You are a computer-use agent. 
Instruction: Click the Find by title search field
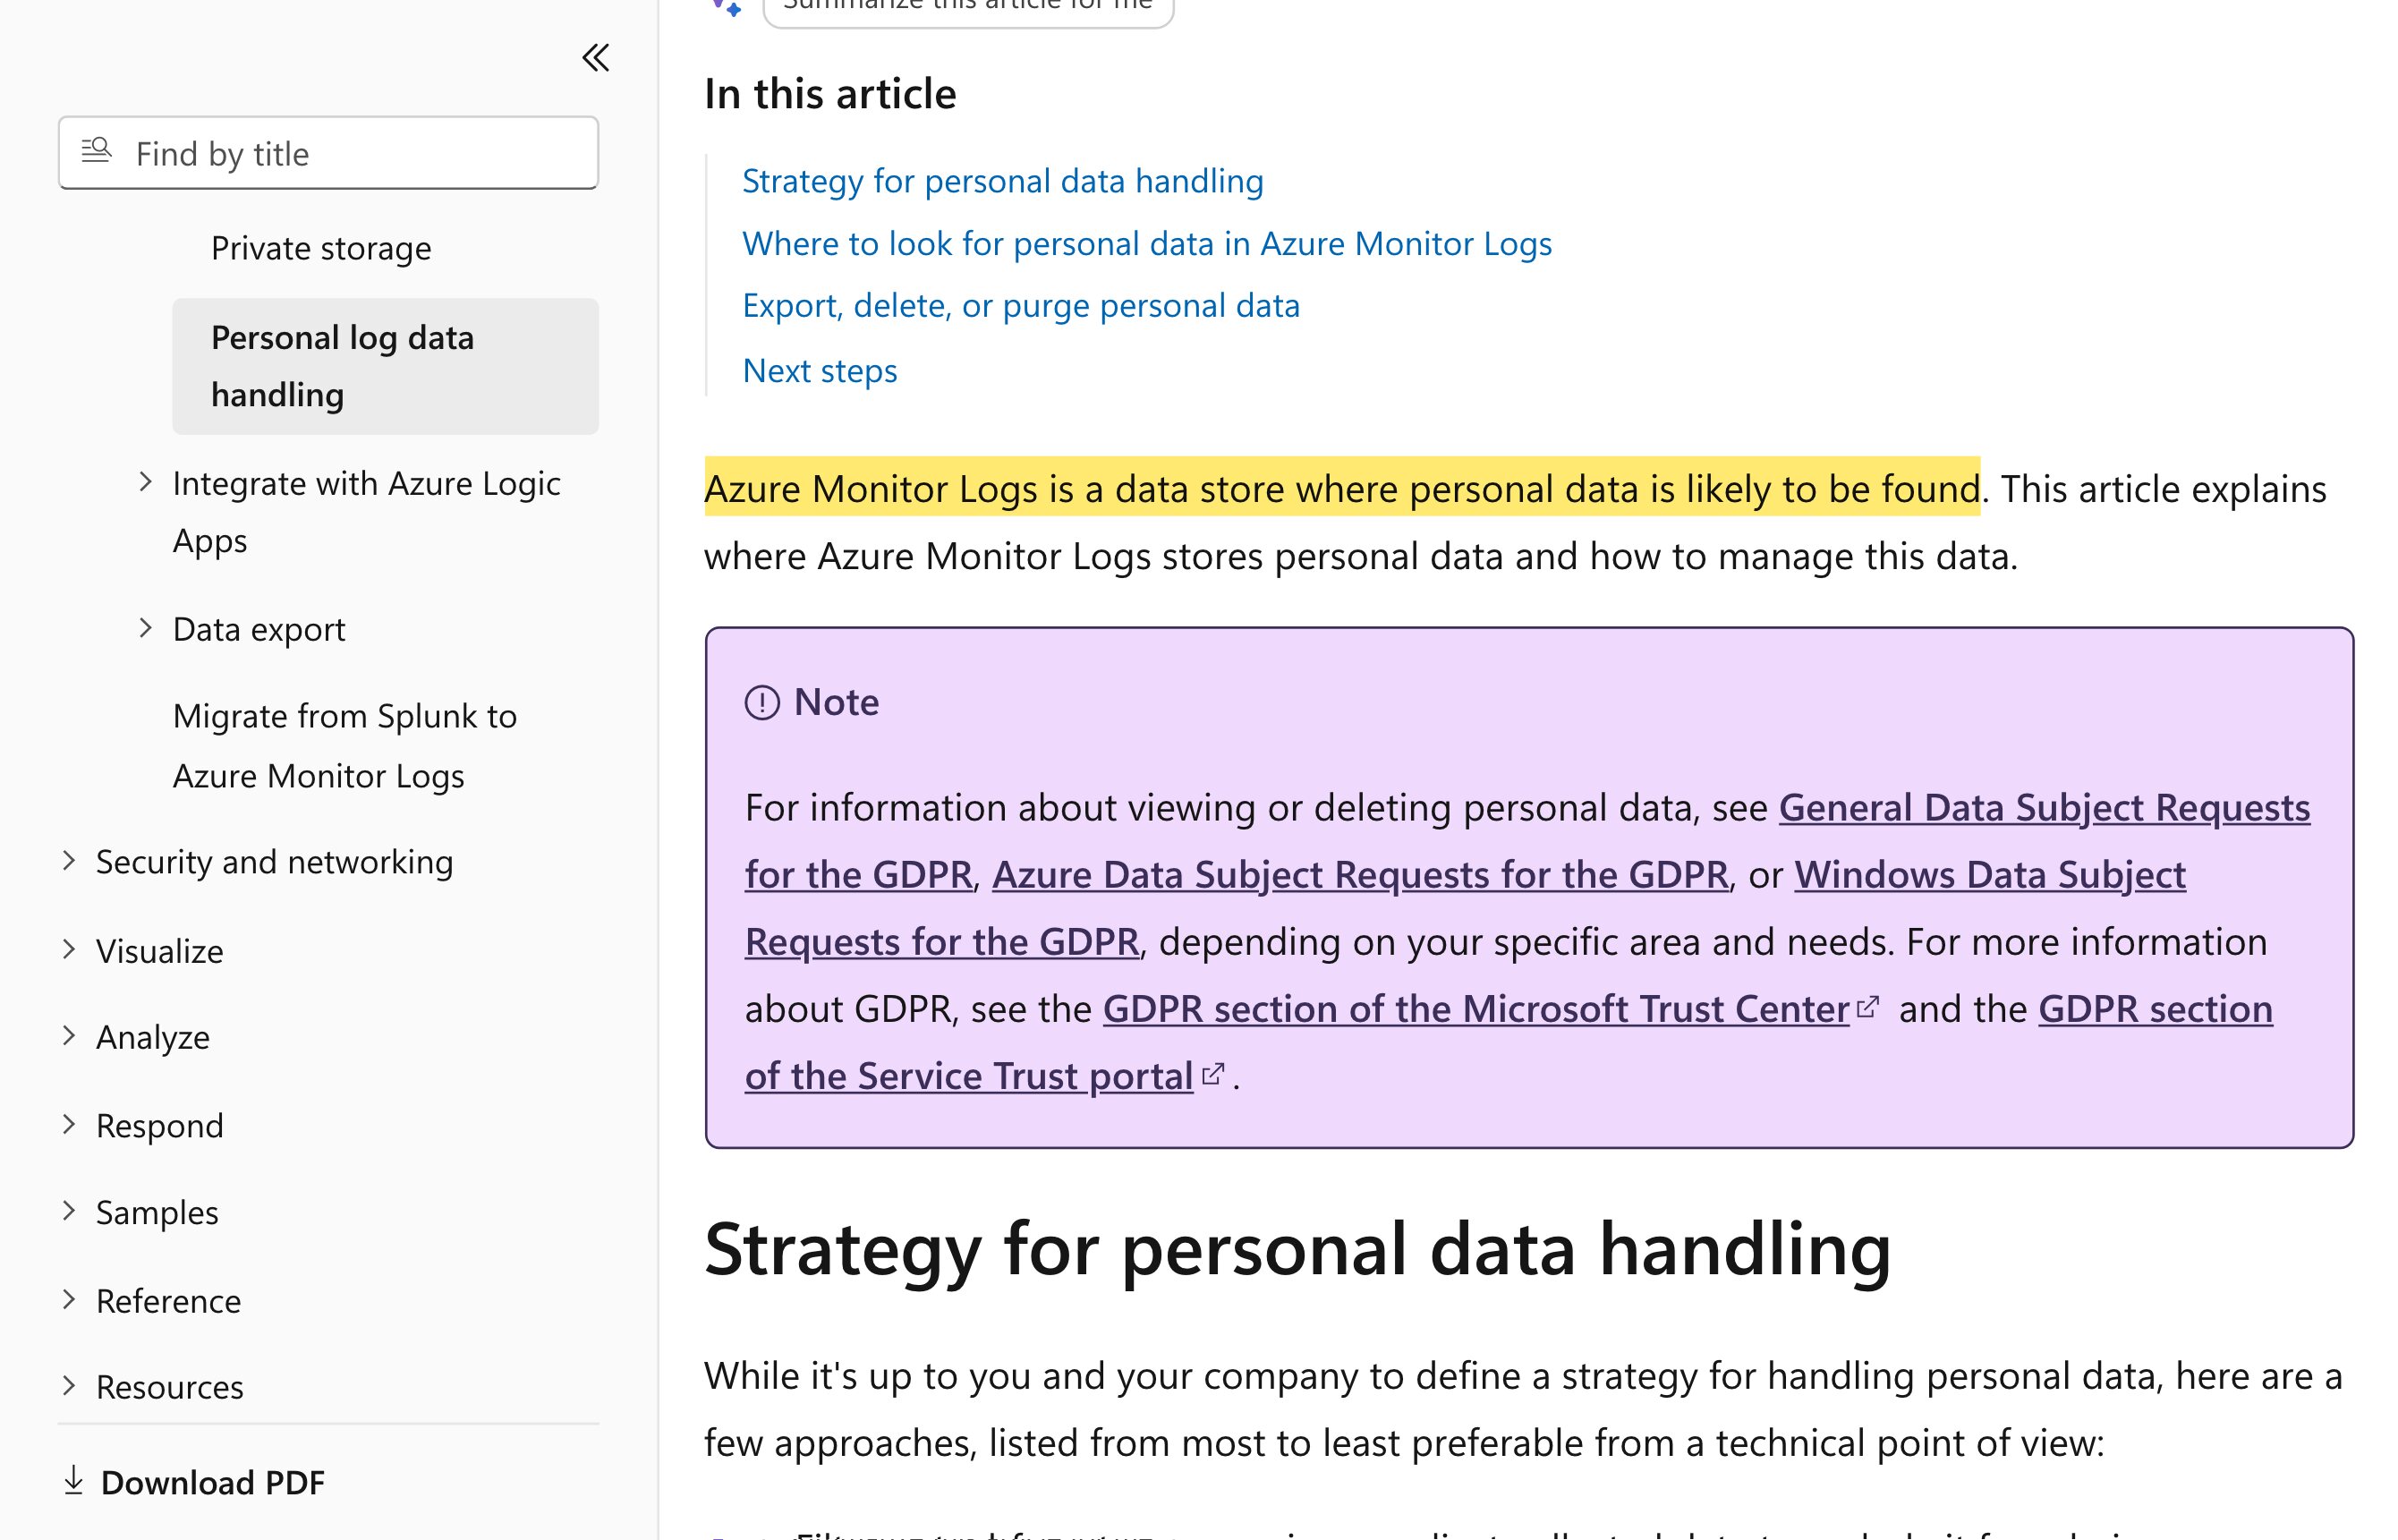(328, 153)
